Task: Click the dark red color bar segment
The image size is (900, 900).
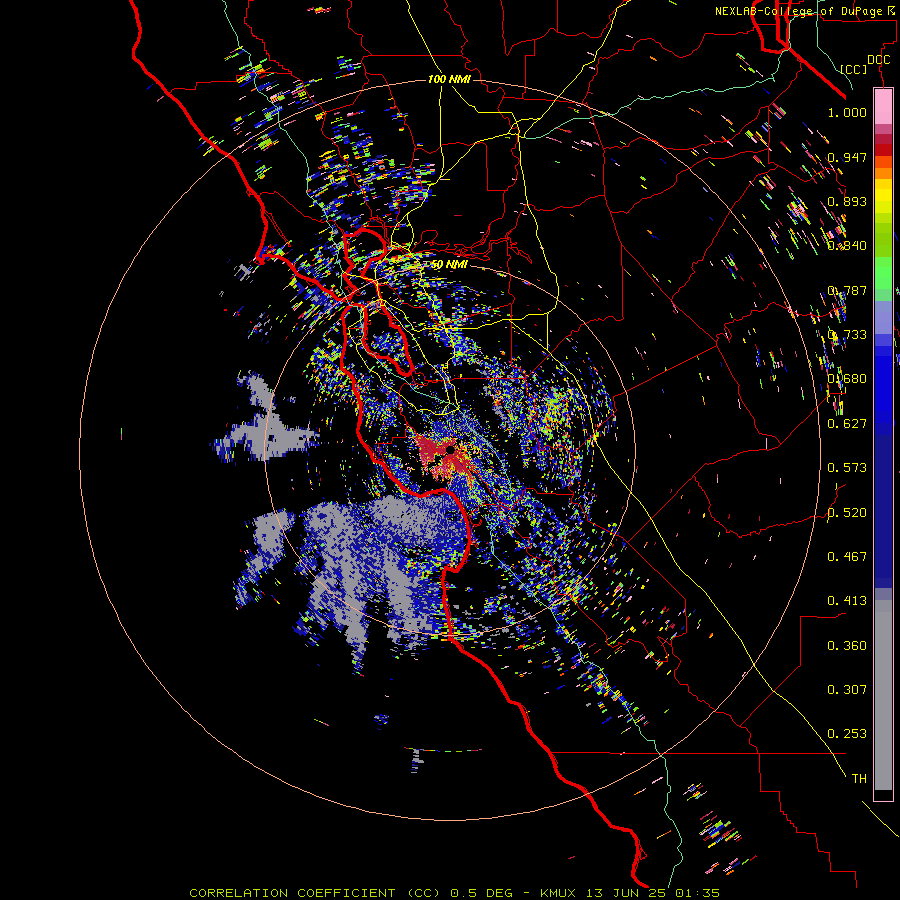Action: [883, 150]
